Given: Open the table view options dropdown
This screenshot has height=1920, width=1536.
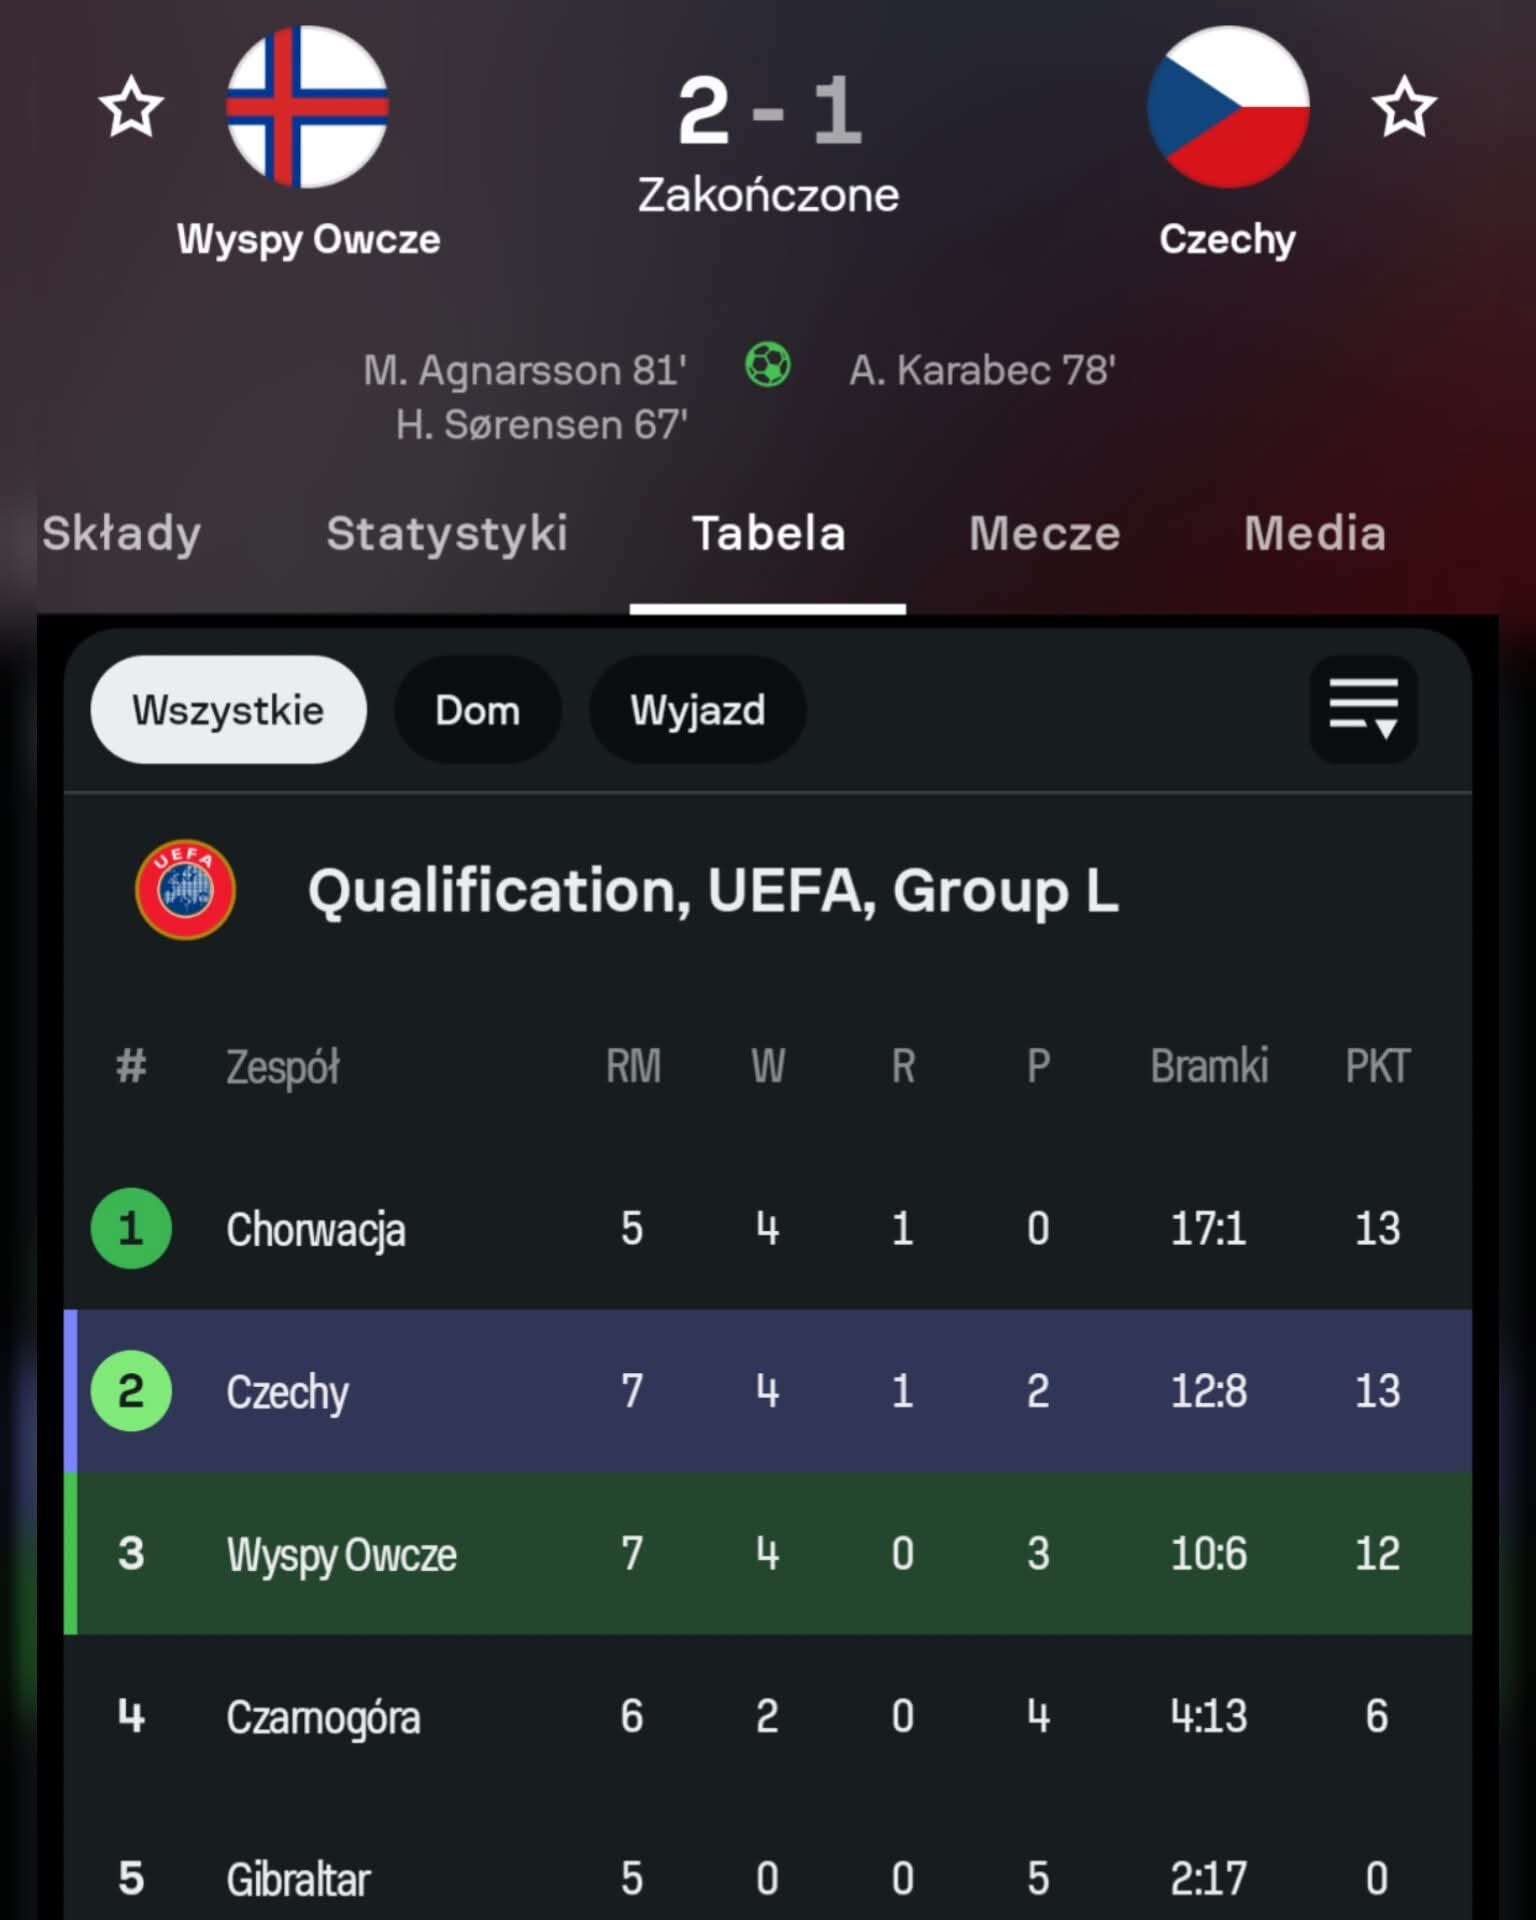Looking at the screenshot, I should 1363,710.
